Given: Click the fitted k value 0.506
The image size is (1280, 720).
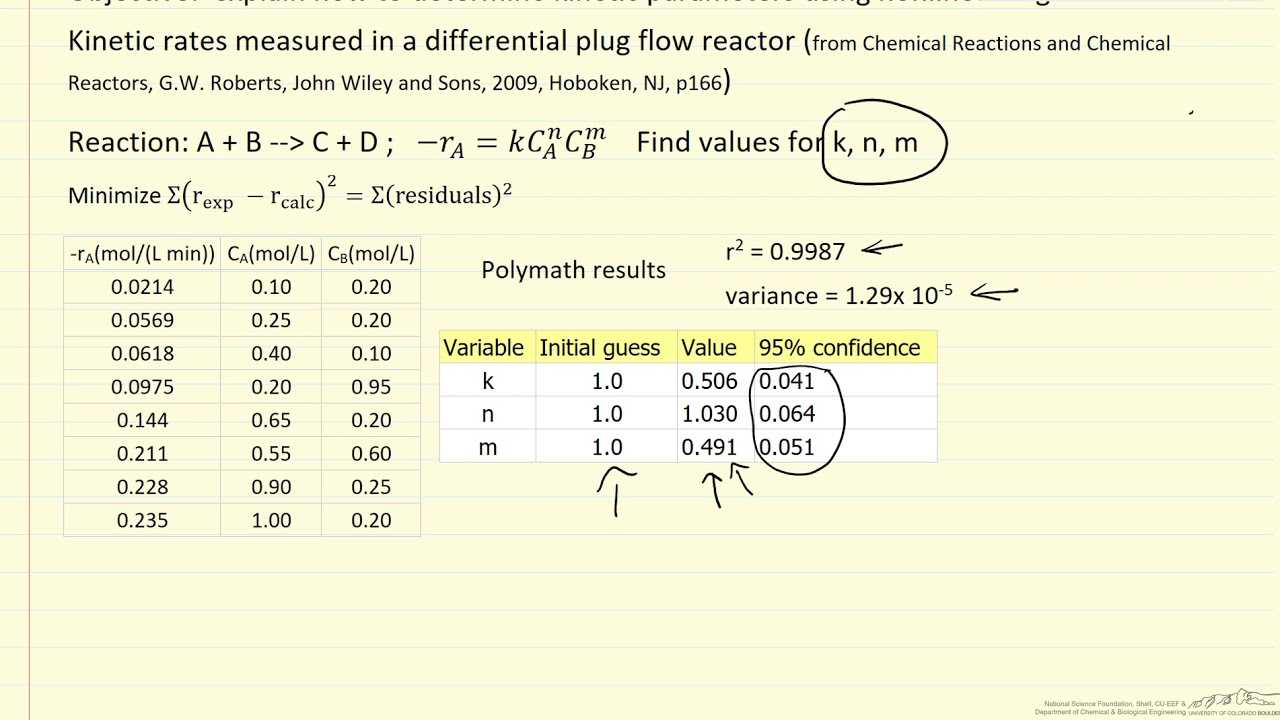Looking at the screenshot, I should [x=709, y=381].
